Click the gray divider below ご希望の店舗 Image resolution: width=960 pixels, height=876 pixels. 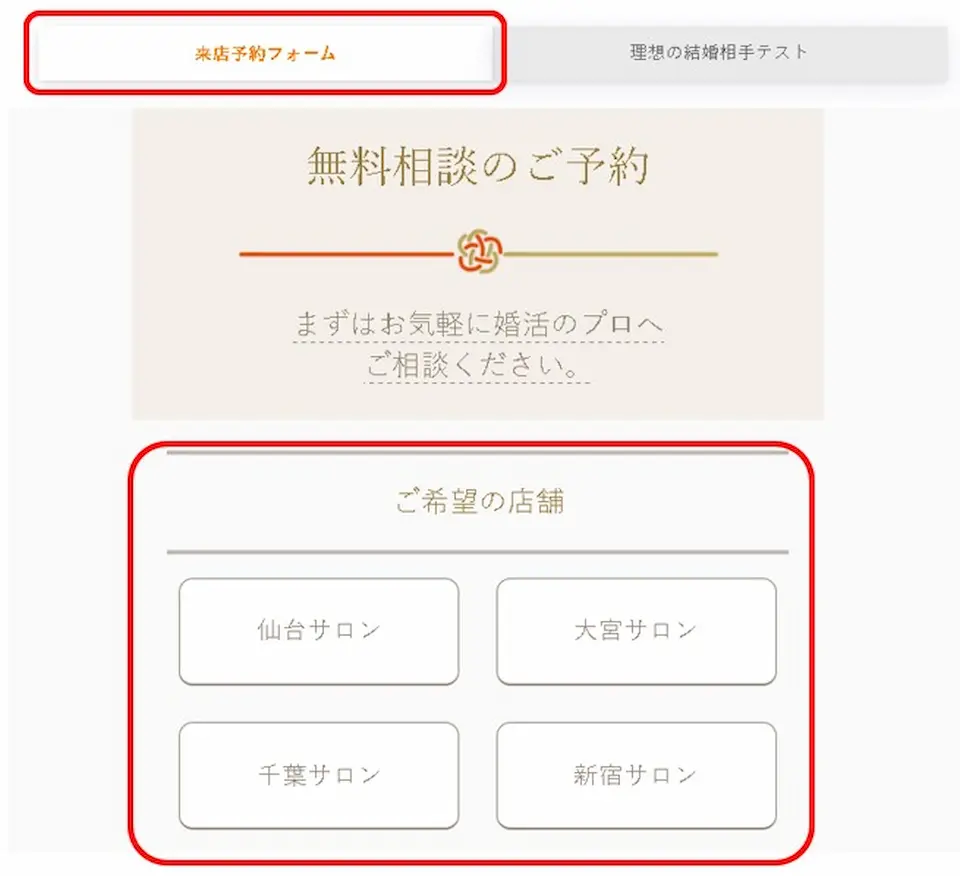(x=478, y=552)
